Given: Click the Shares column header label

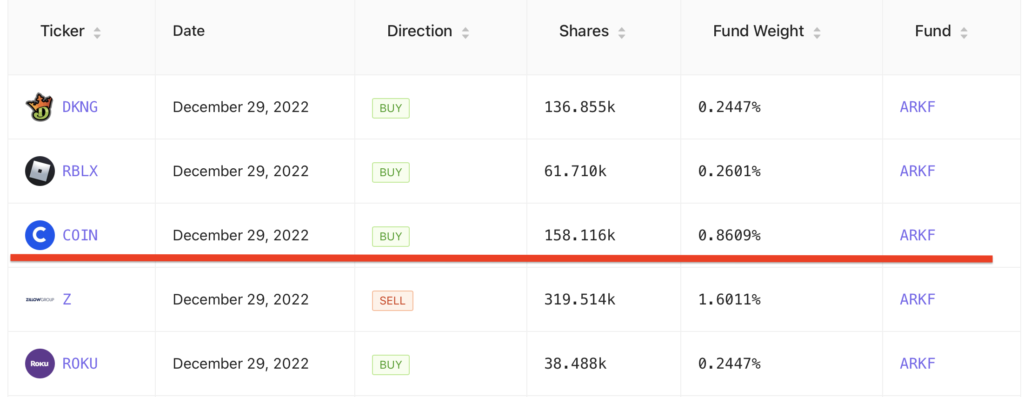Looking at the screenshot, I should click(584, 31).
